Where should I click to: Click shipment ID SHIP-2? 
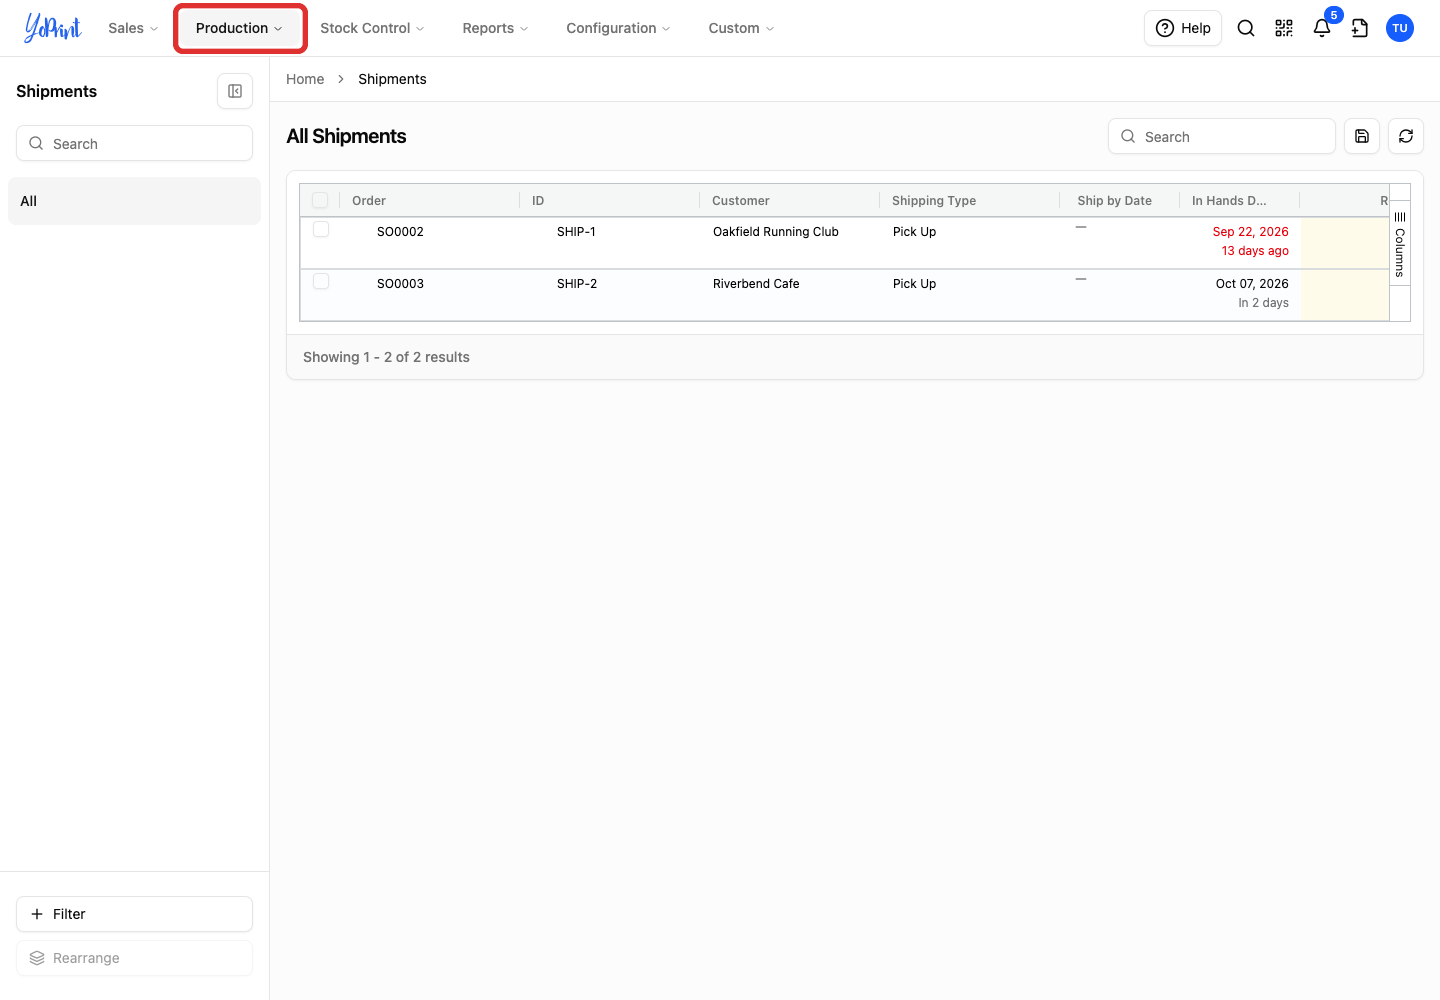coord(577,283)
